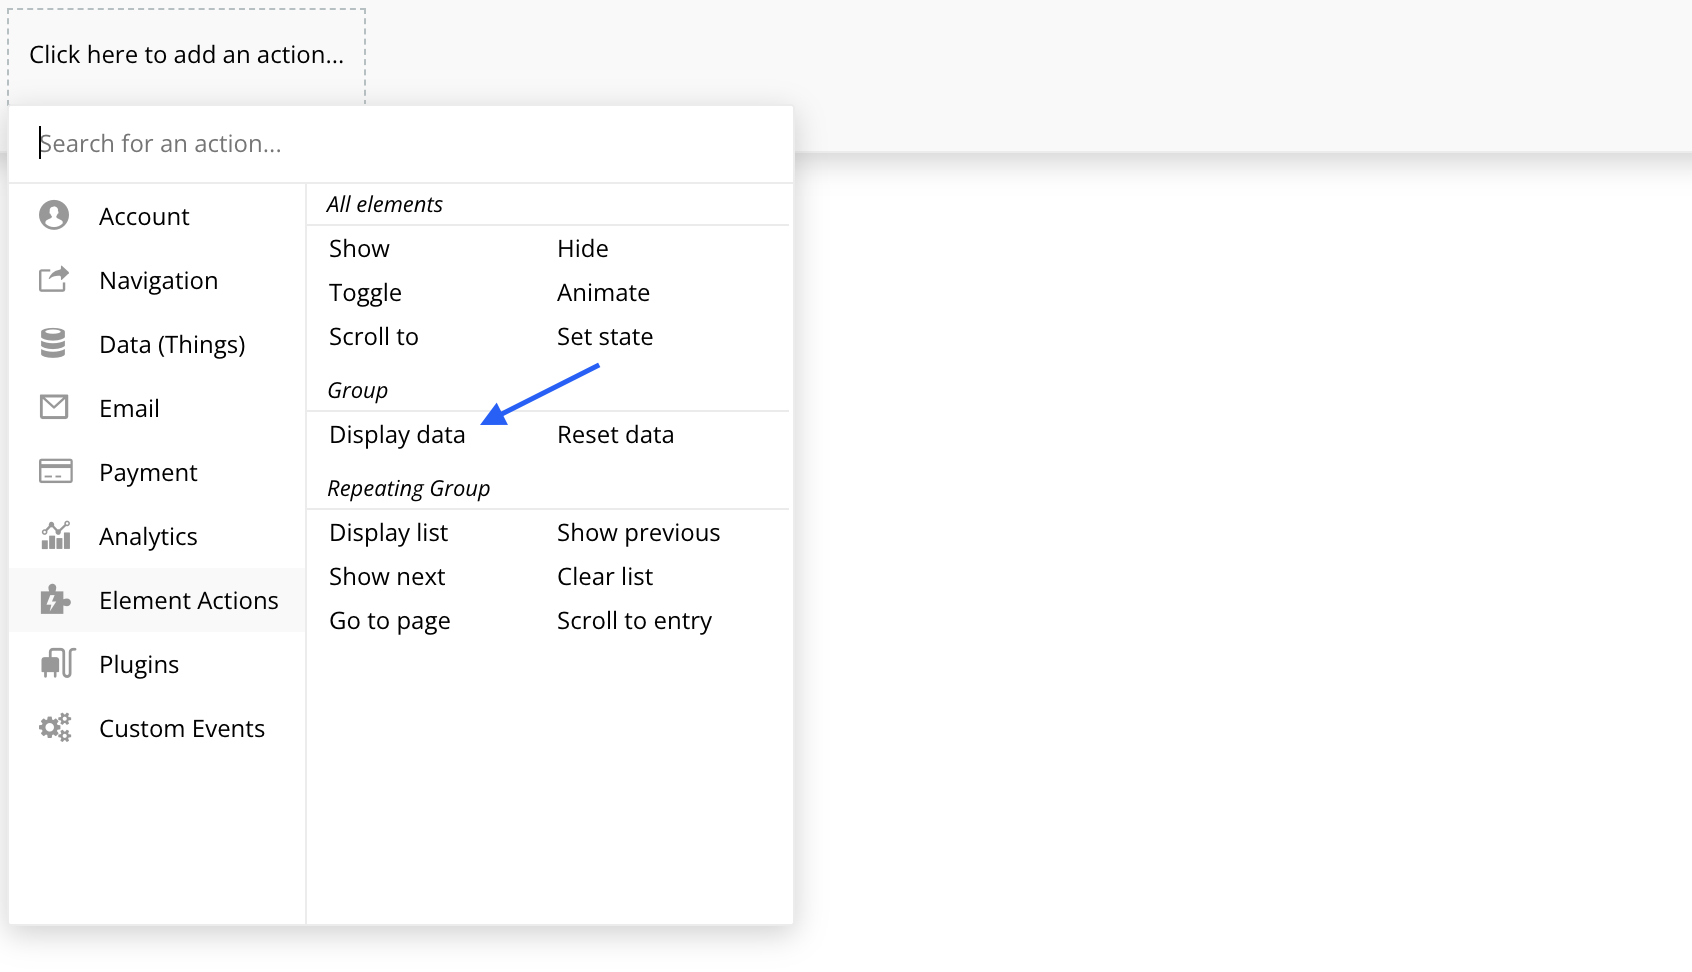
Task: Select the Set state action
Action: (x=605, y=336)
